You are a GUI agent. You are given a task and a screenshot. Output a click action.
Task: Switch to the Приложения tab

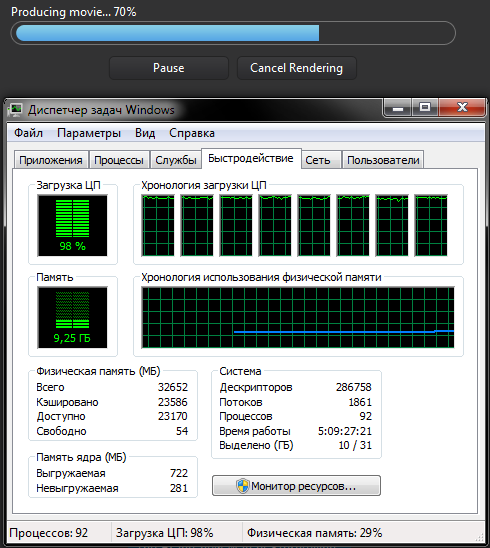tap(51, 160)
